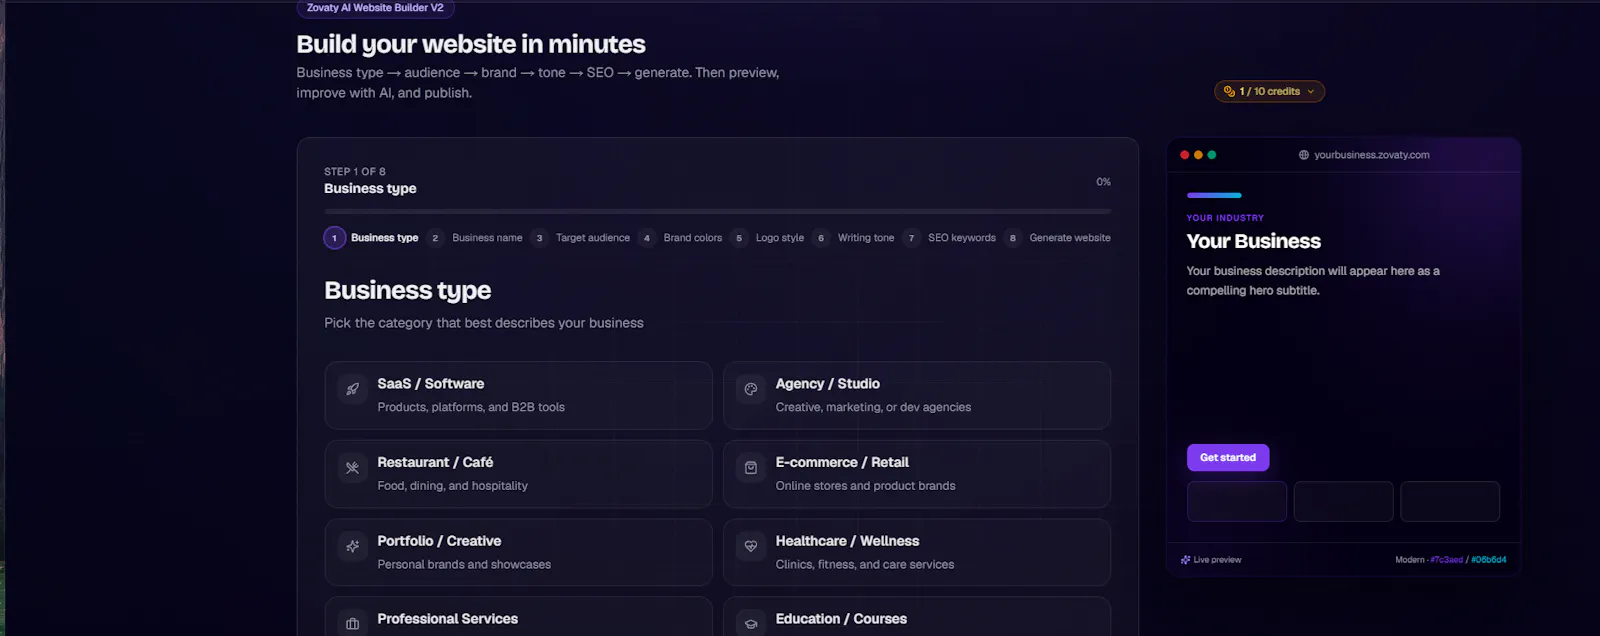Image resolution: width=1600 pixels, height=636 pixels.
Task: Click the Zovaty AI Website Builder V2 badge
Action: pos(375,8)
